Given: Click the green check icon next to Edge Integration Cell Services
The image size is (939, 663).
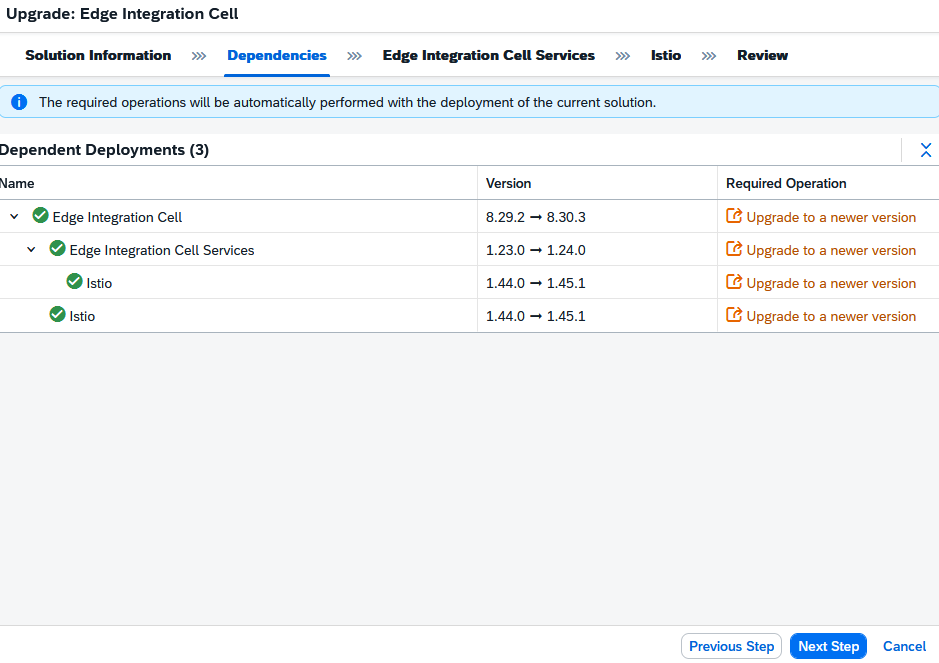Looking at the screenshot, I should coord(57,249).
